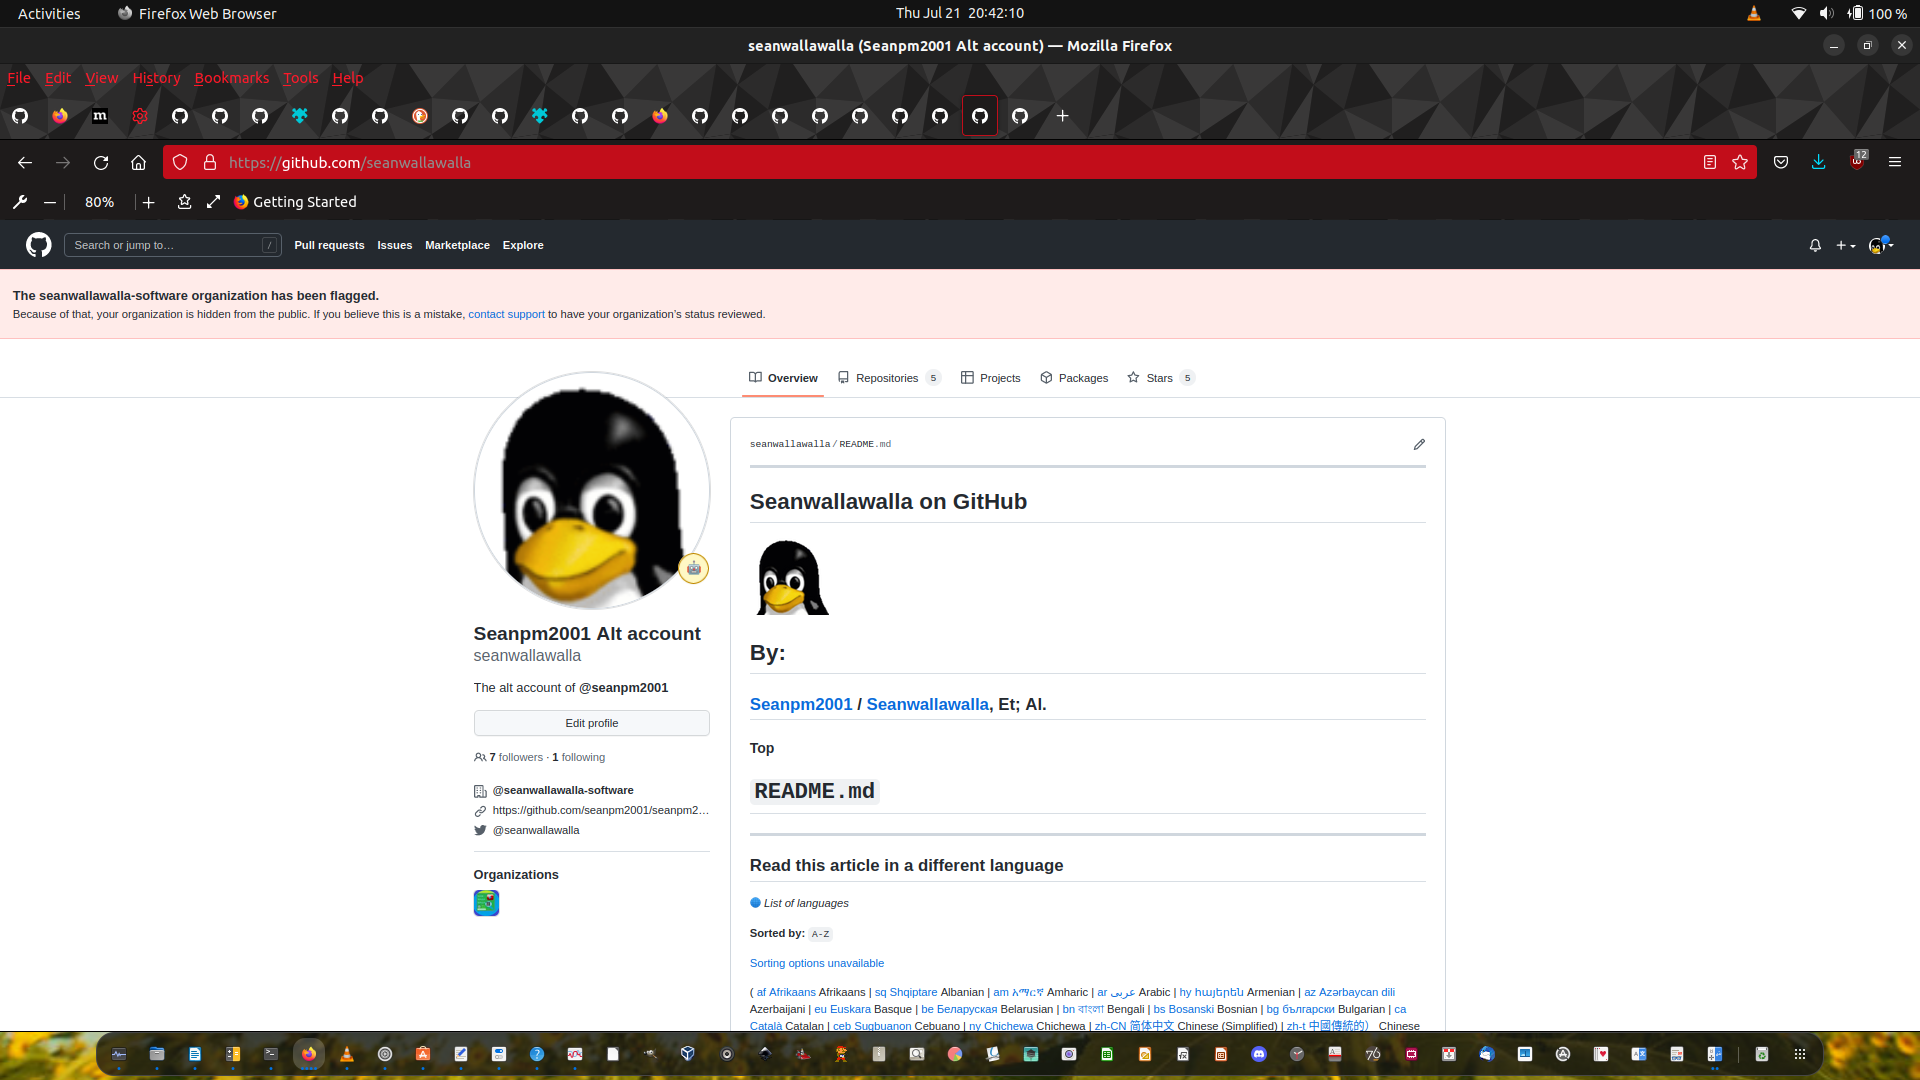
Task: Go to Firefox home page
Action: 139,162
